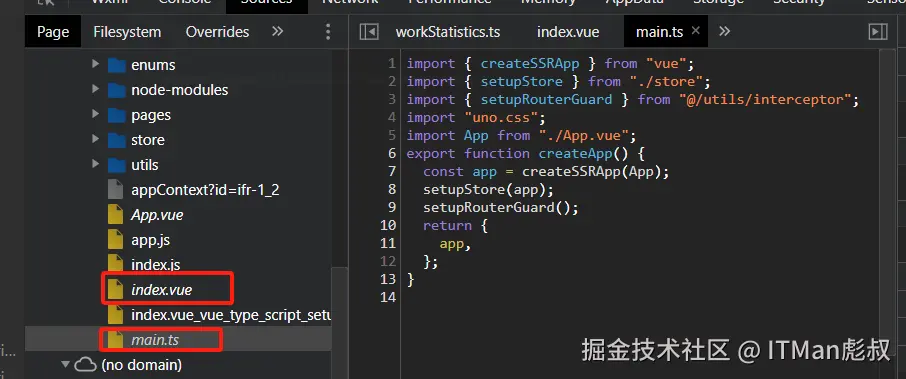This screenshot has width=906, height=379.
Task: Toggle the hide navigator sidebar icon
Action: pyautogui.click(x=369, y=32)
